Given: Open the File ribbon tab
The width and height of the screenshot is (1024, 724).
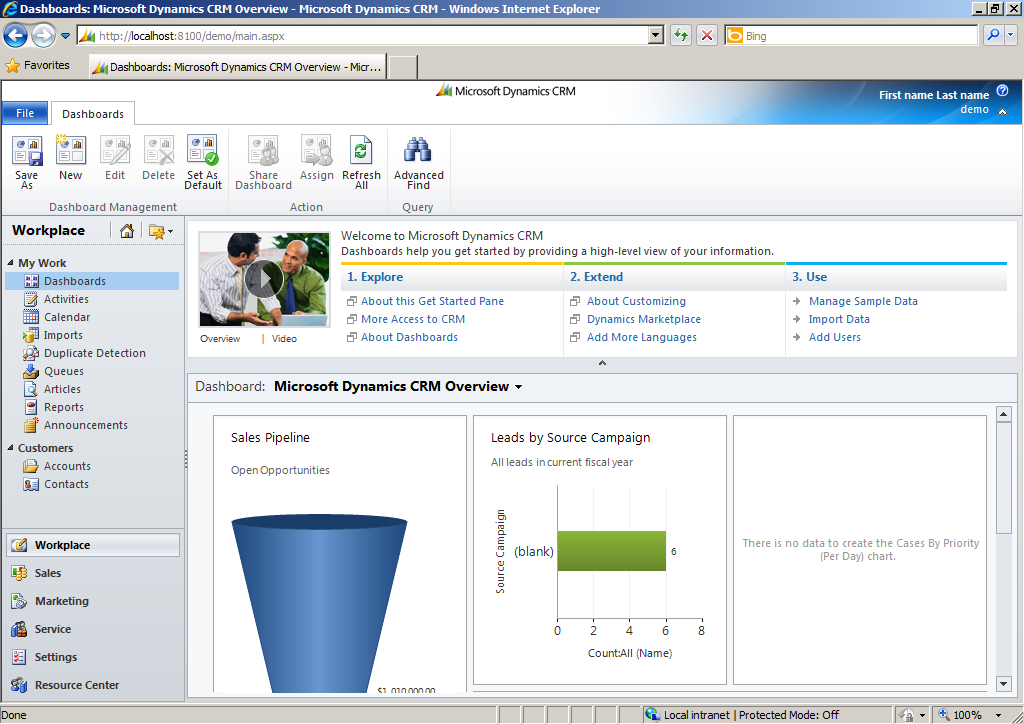Looking at the screenshot, I should [x=25, y=113].
